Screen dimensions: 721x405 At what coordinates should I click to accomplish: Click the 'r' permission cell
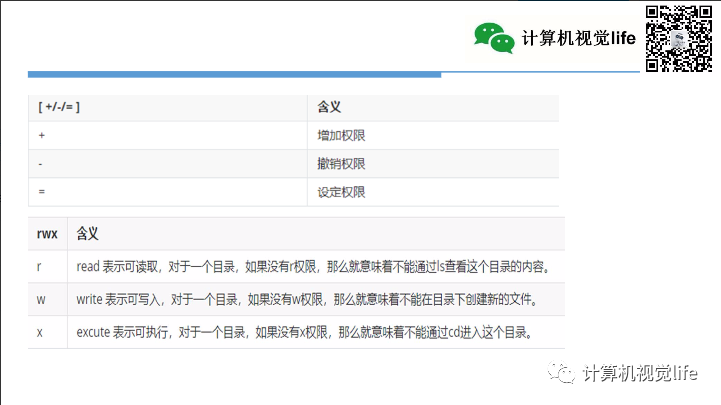(47, 267)
